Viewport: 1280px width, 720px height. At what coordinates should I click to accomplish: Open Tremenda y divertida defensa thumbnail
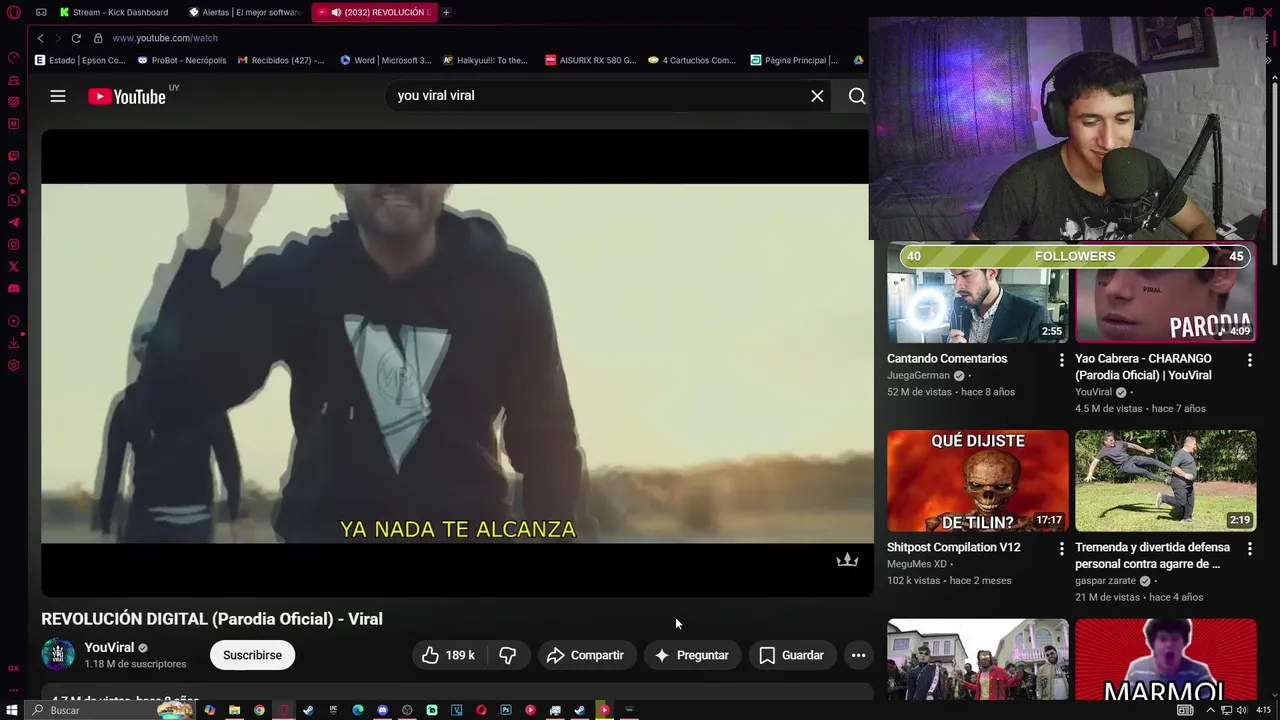1166,481
